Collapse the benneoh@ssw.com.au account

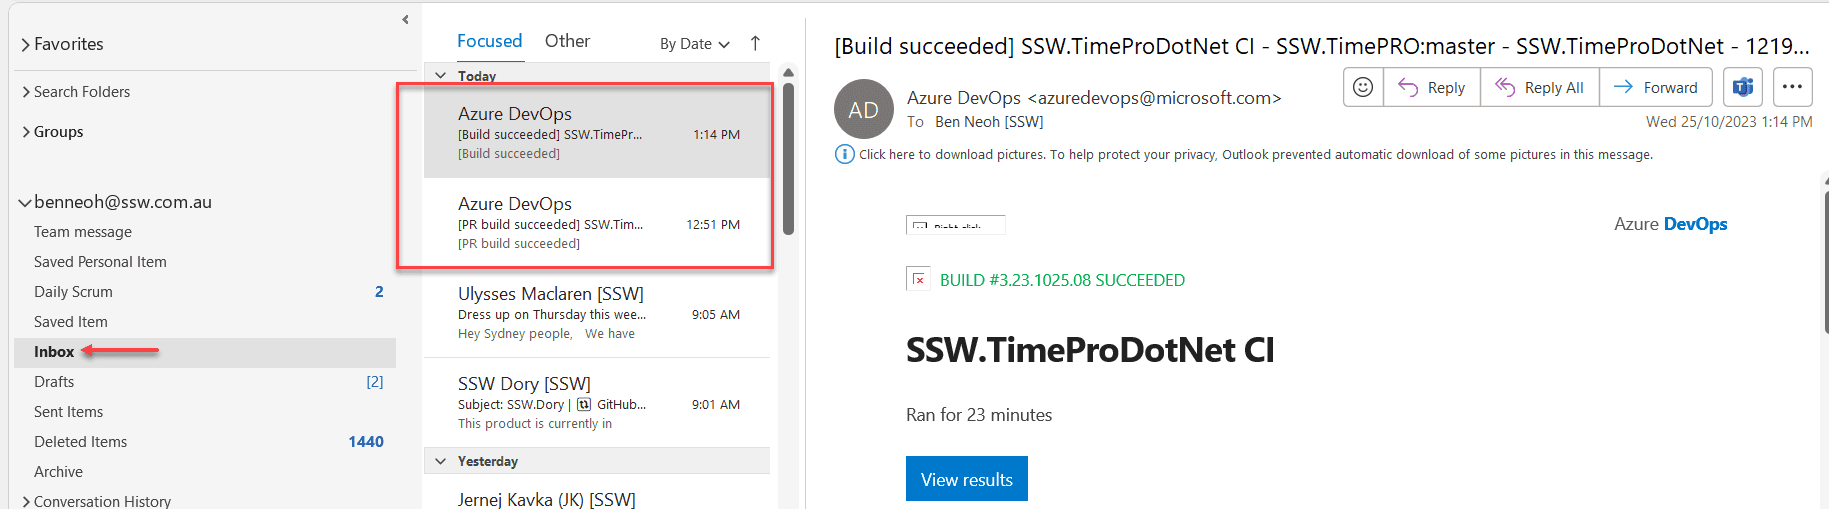[x=24, y=203]
